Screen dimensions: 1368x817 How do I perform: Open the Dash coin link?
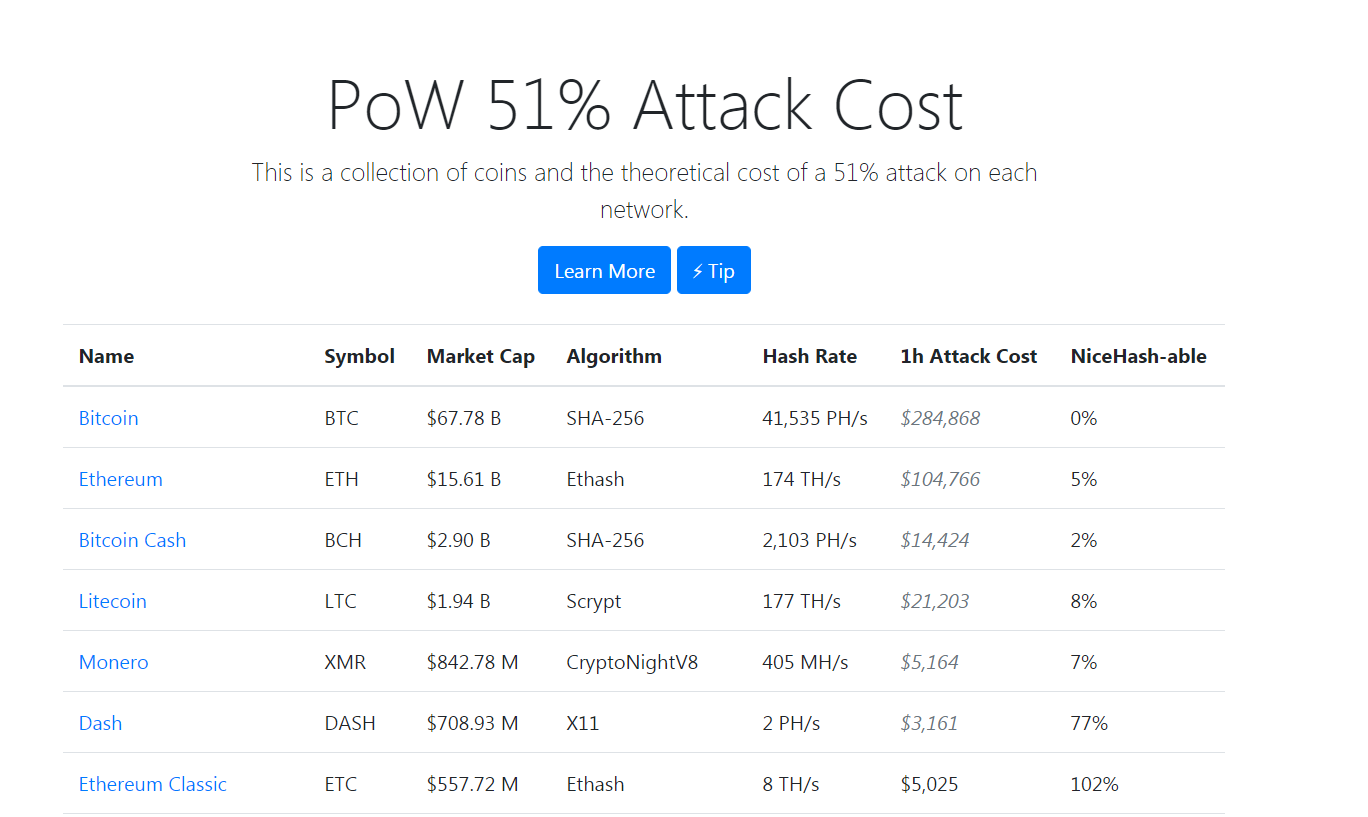point(101,723)
